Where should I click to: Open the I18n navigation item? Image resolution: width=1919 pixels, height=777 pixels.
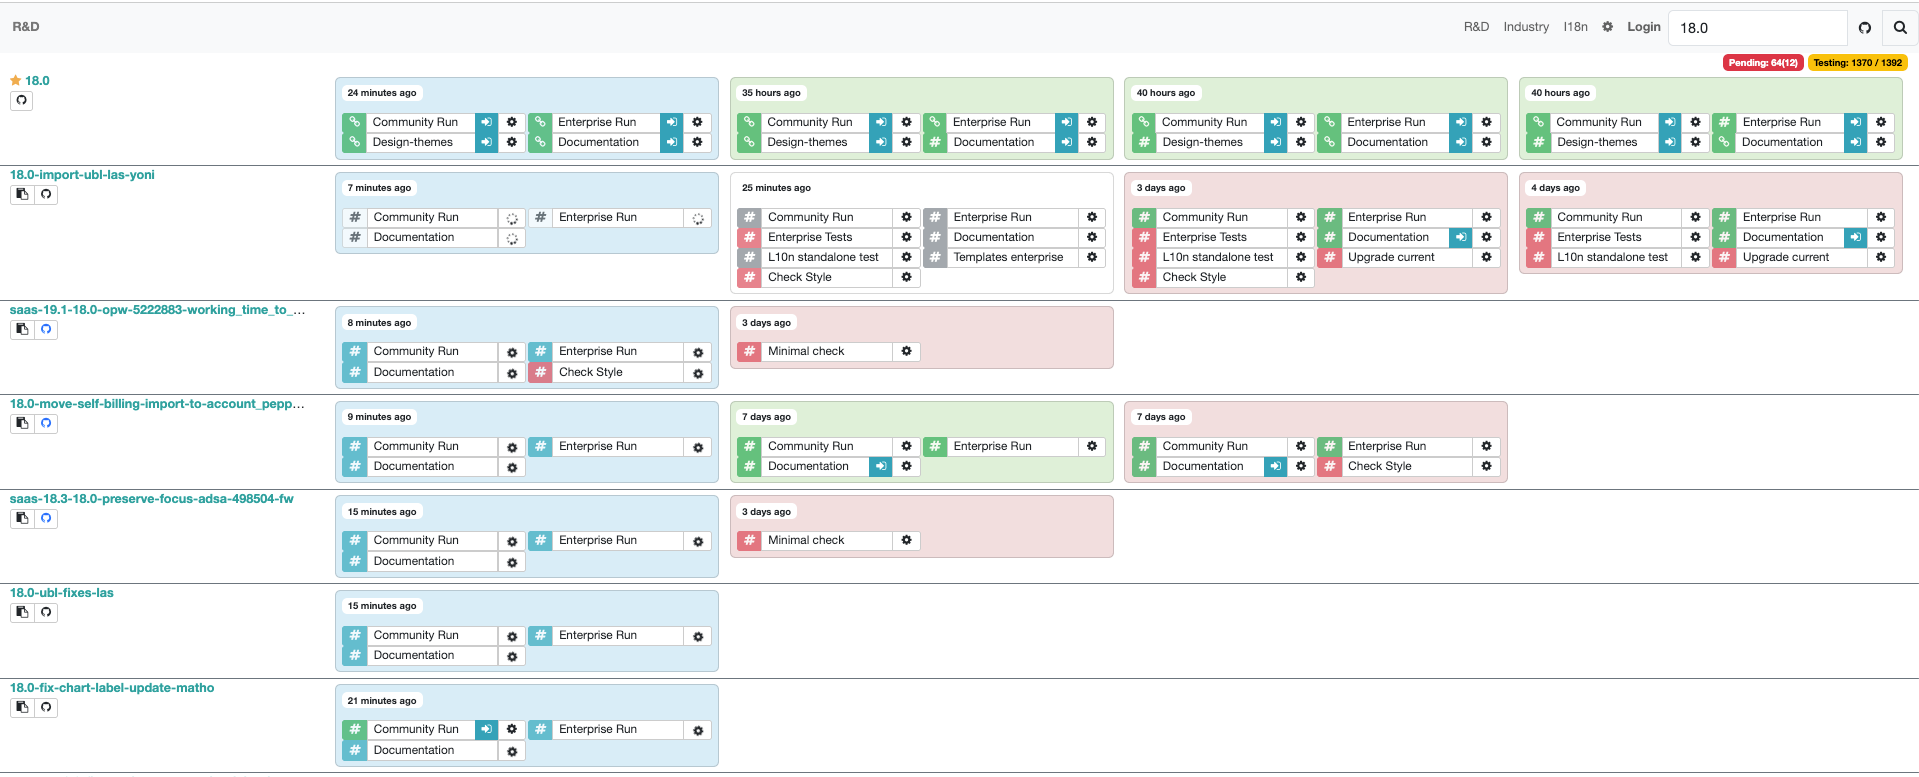pyautogui.click(x=1575, y=27)
